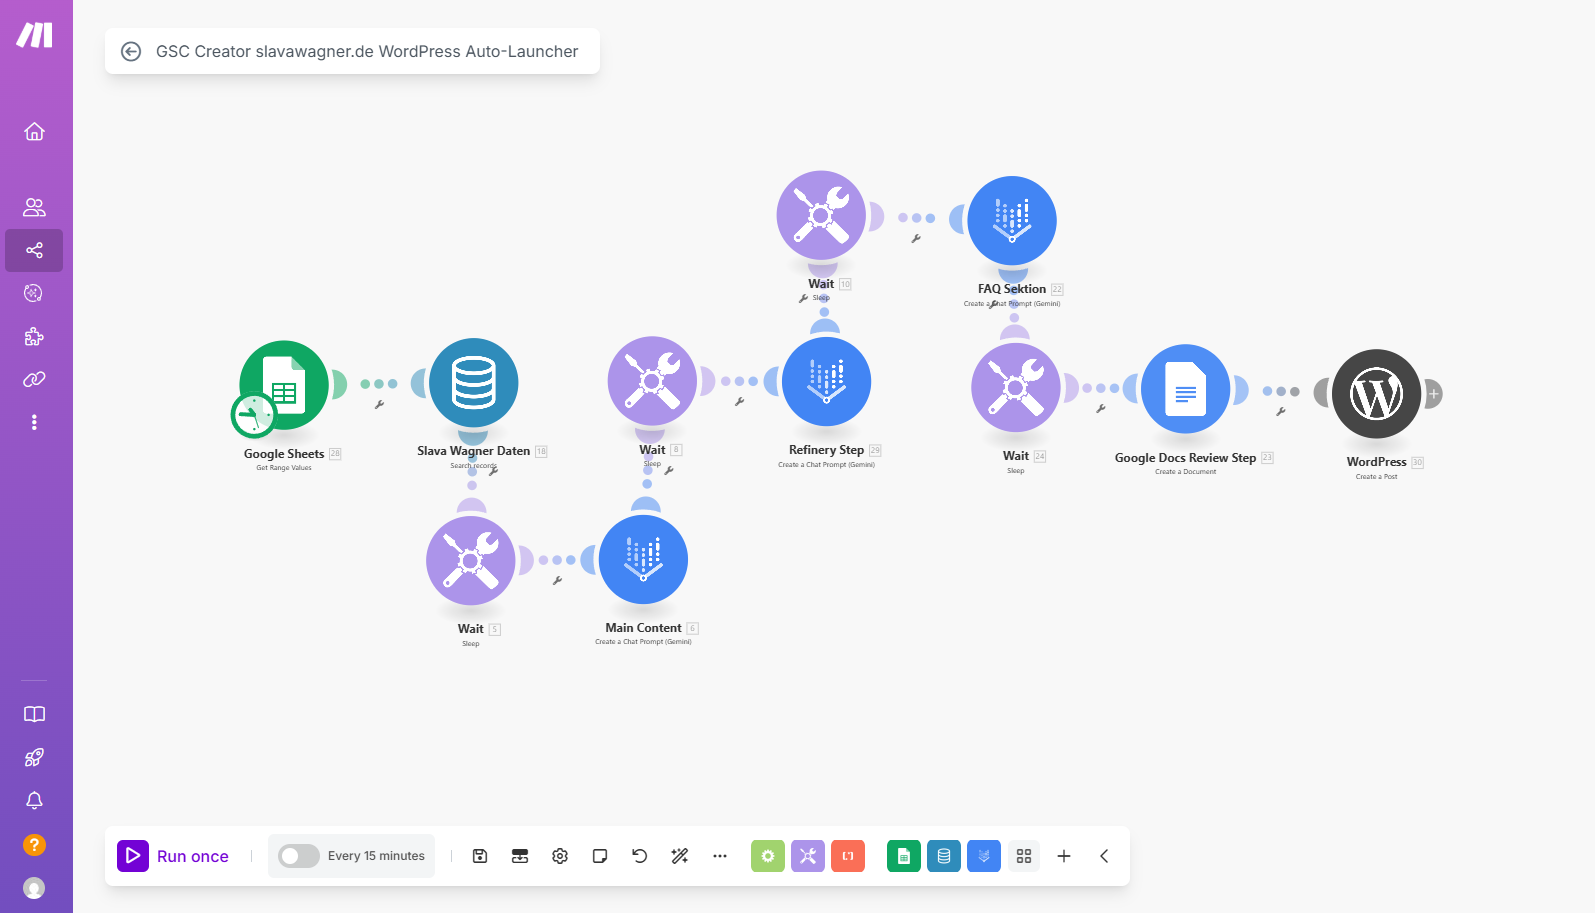The image size is (1595, 913).
Task: Open the Every 15 minutes schedule setting
Action: click(376, 856)
